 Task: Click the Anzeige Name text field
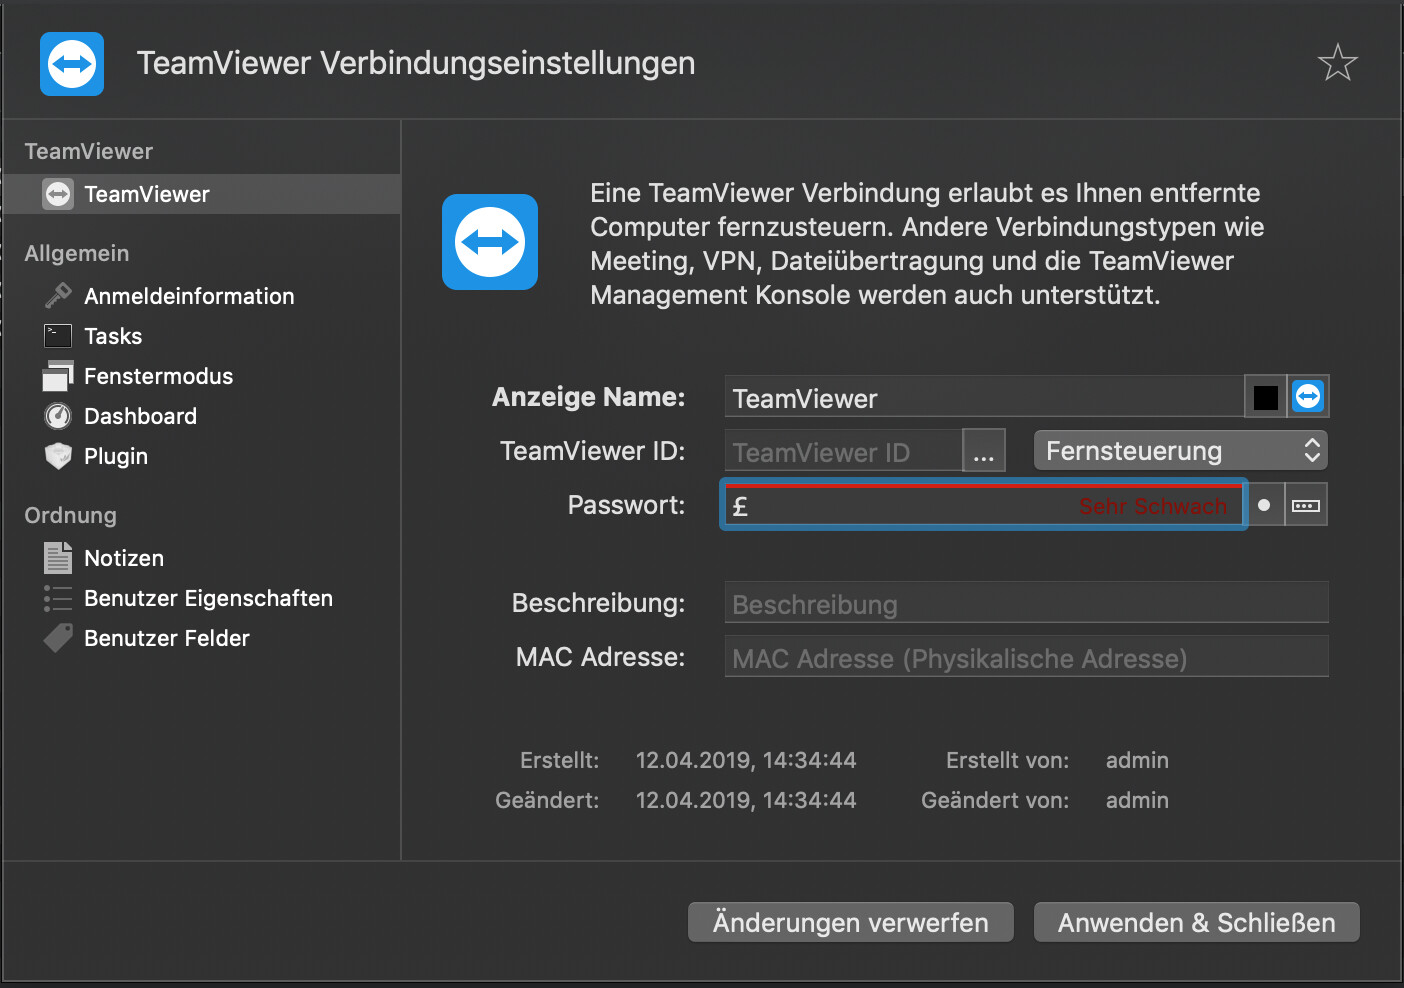click(x=982, y=398)
